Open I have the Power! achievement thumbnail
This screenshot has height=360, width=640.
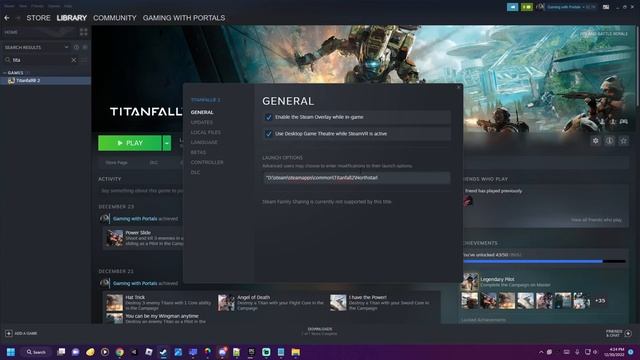(338, 303)
